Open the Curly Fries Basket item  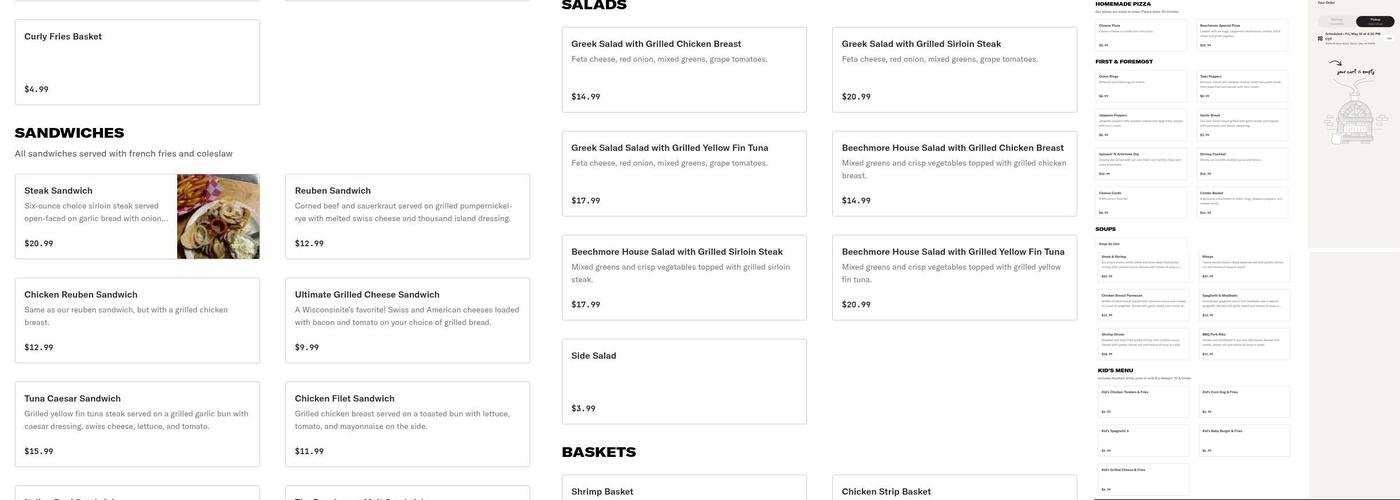tap(137, 62)
